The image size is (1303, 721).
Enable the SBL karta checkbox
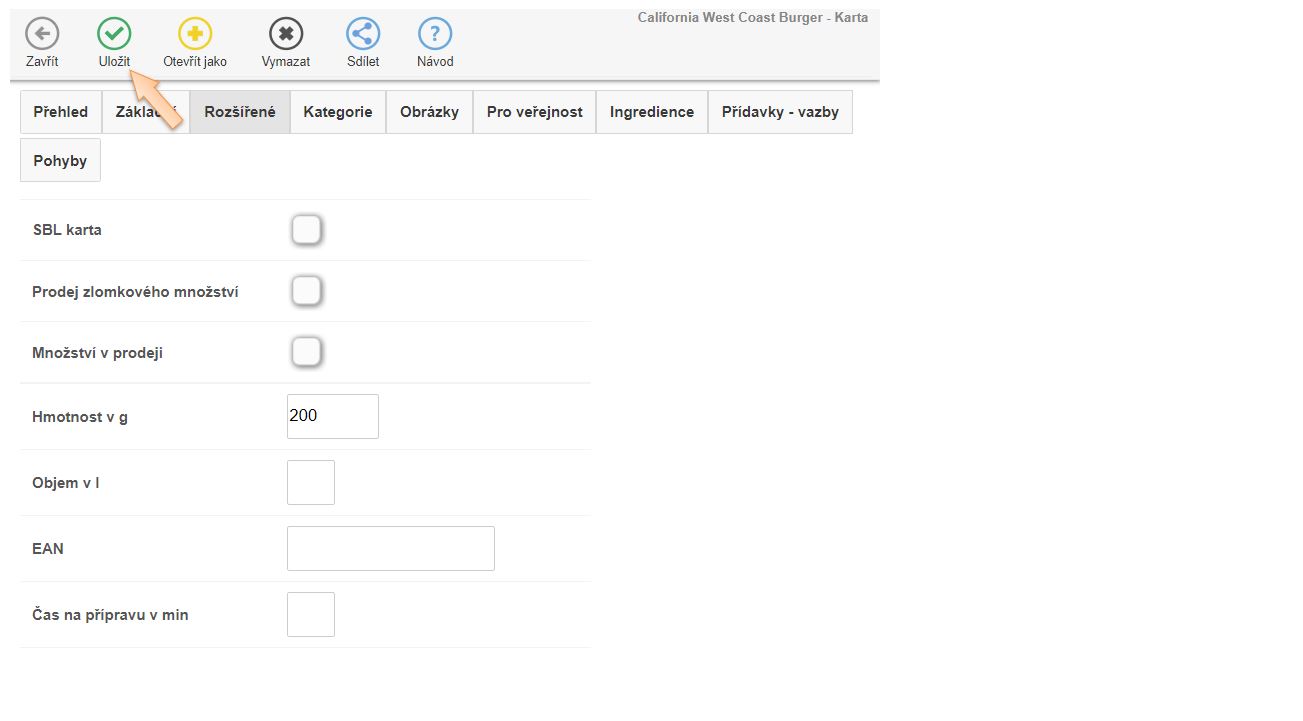click(306, 230)
